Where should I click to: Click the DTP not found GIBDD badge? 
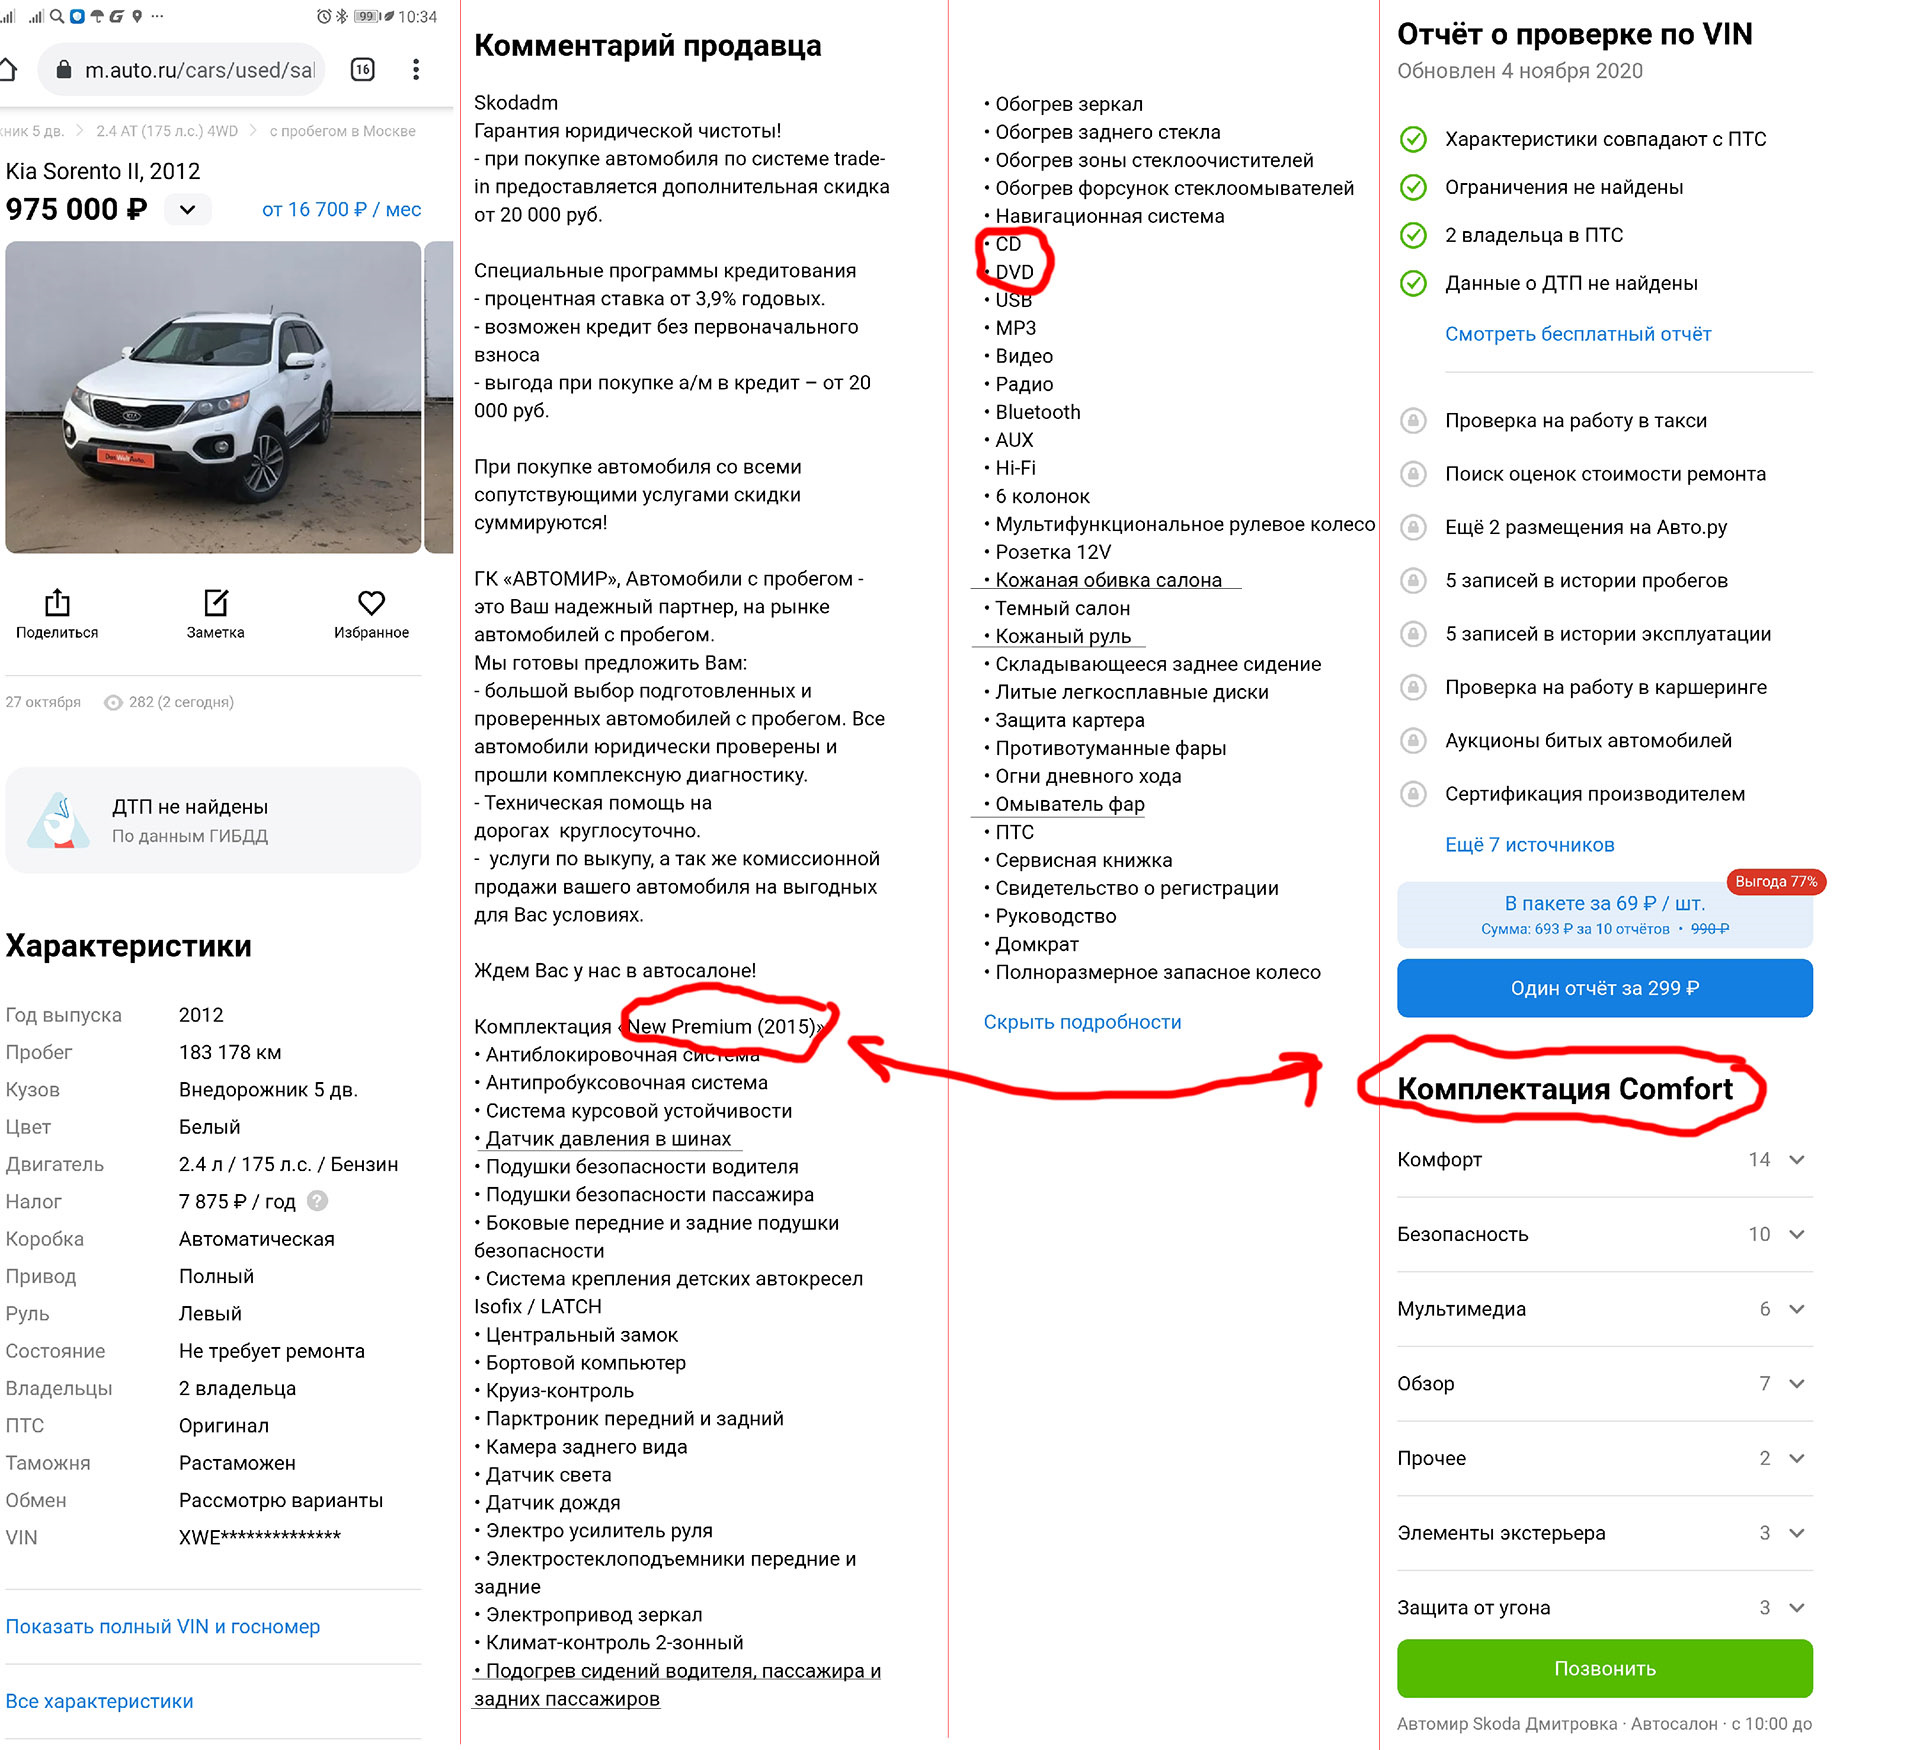213,820
